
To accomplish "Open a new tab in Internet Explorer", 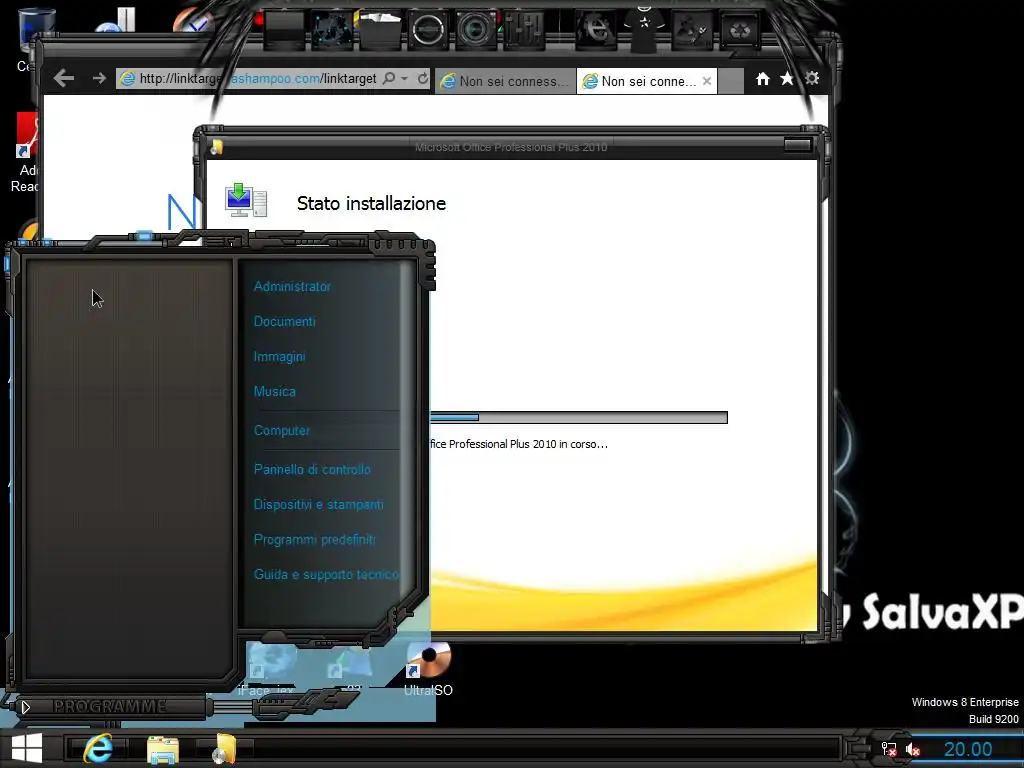I will pos(730,81).
